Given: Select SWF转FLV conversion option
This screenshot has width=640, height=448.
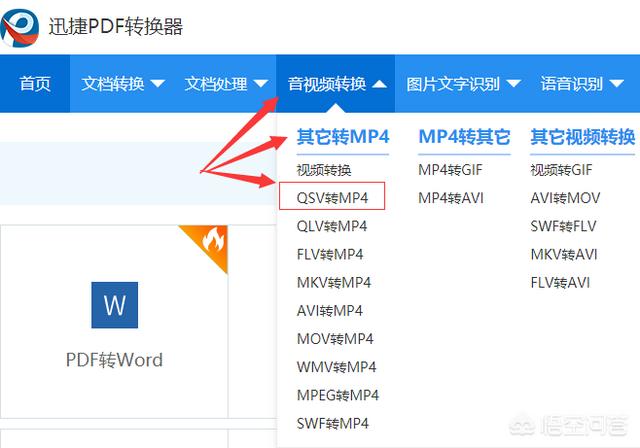Looking at the screenshot, I should pyautogui.click(x=563, y=226).
